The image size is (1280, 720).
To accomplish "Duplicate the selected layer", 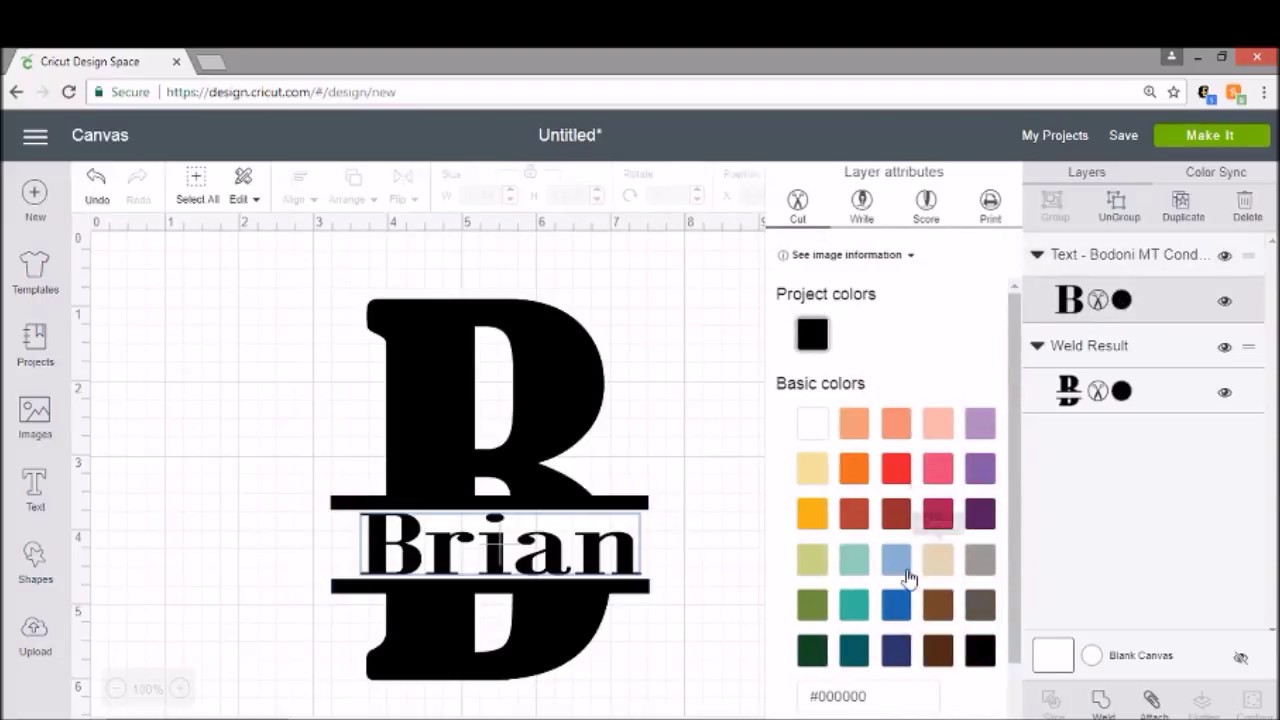I will point(1183,206).
